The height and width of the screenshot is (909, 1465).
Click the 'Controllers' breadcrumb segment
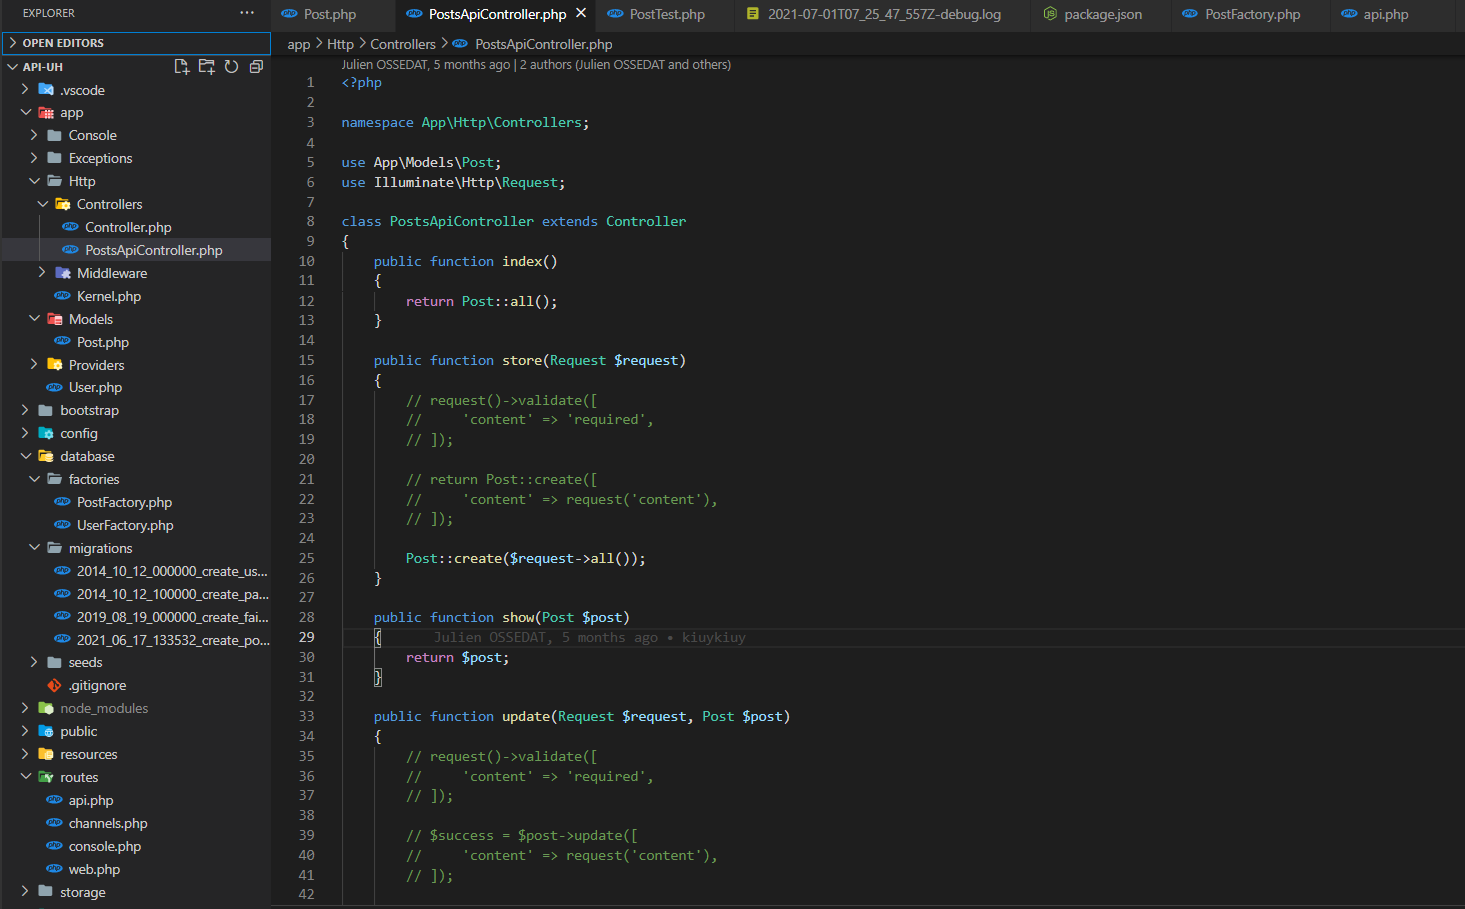coord(403,44)
